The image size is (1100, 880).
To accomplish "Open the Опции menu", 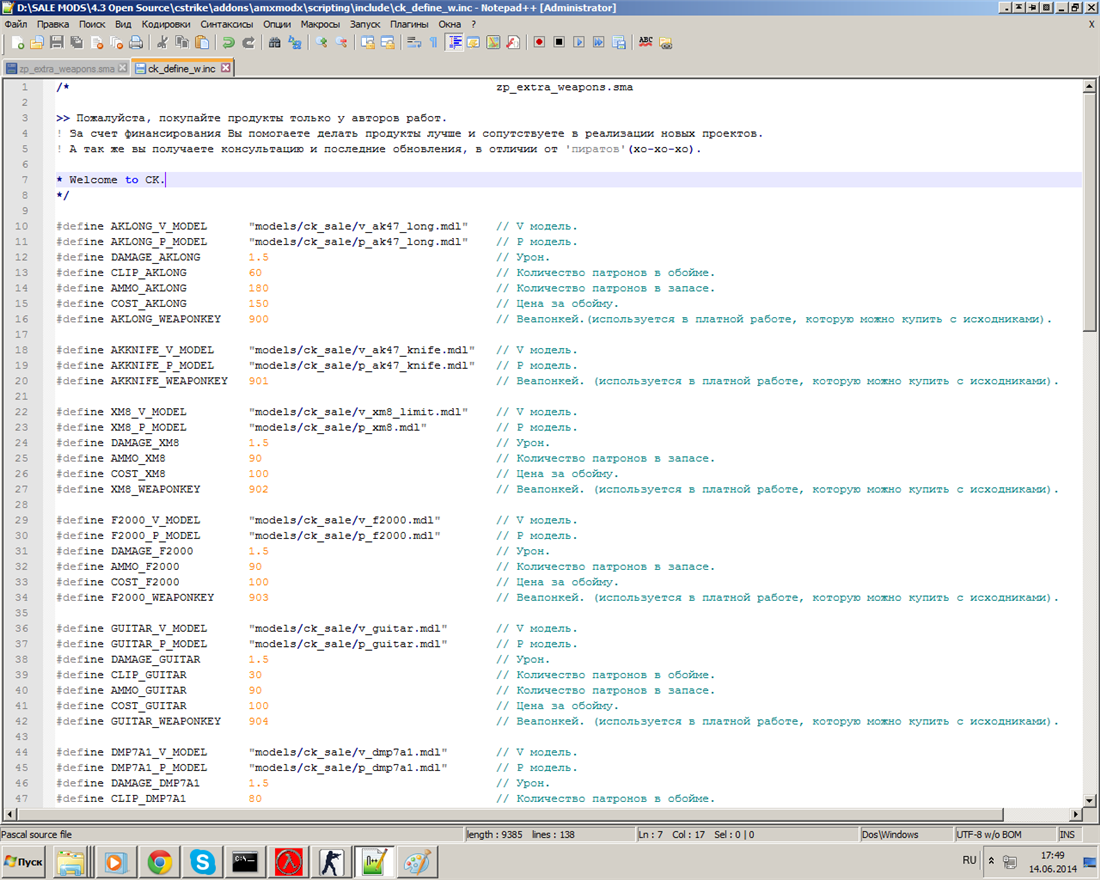I will 276,24.
